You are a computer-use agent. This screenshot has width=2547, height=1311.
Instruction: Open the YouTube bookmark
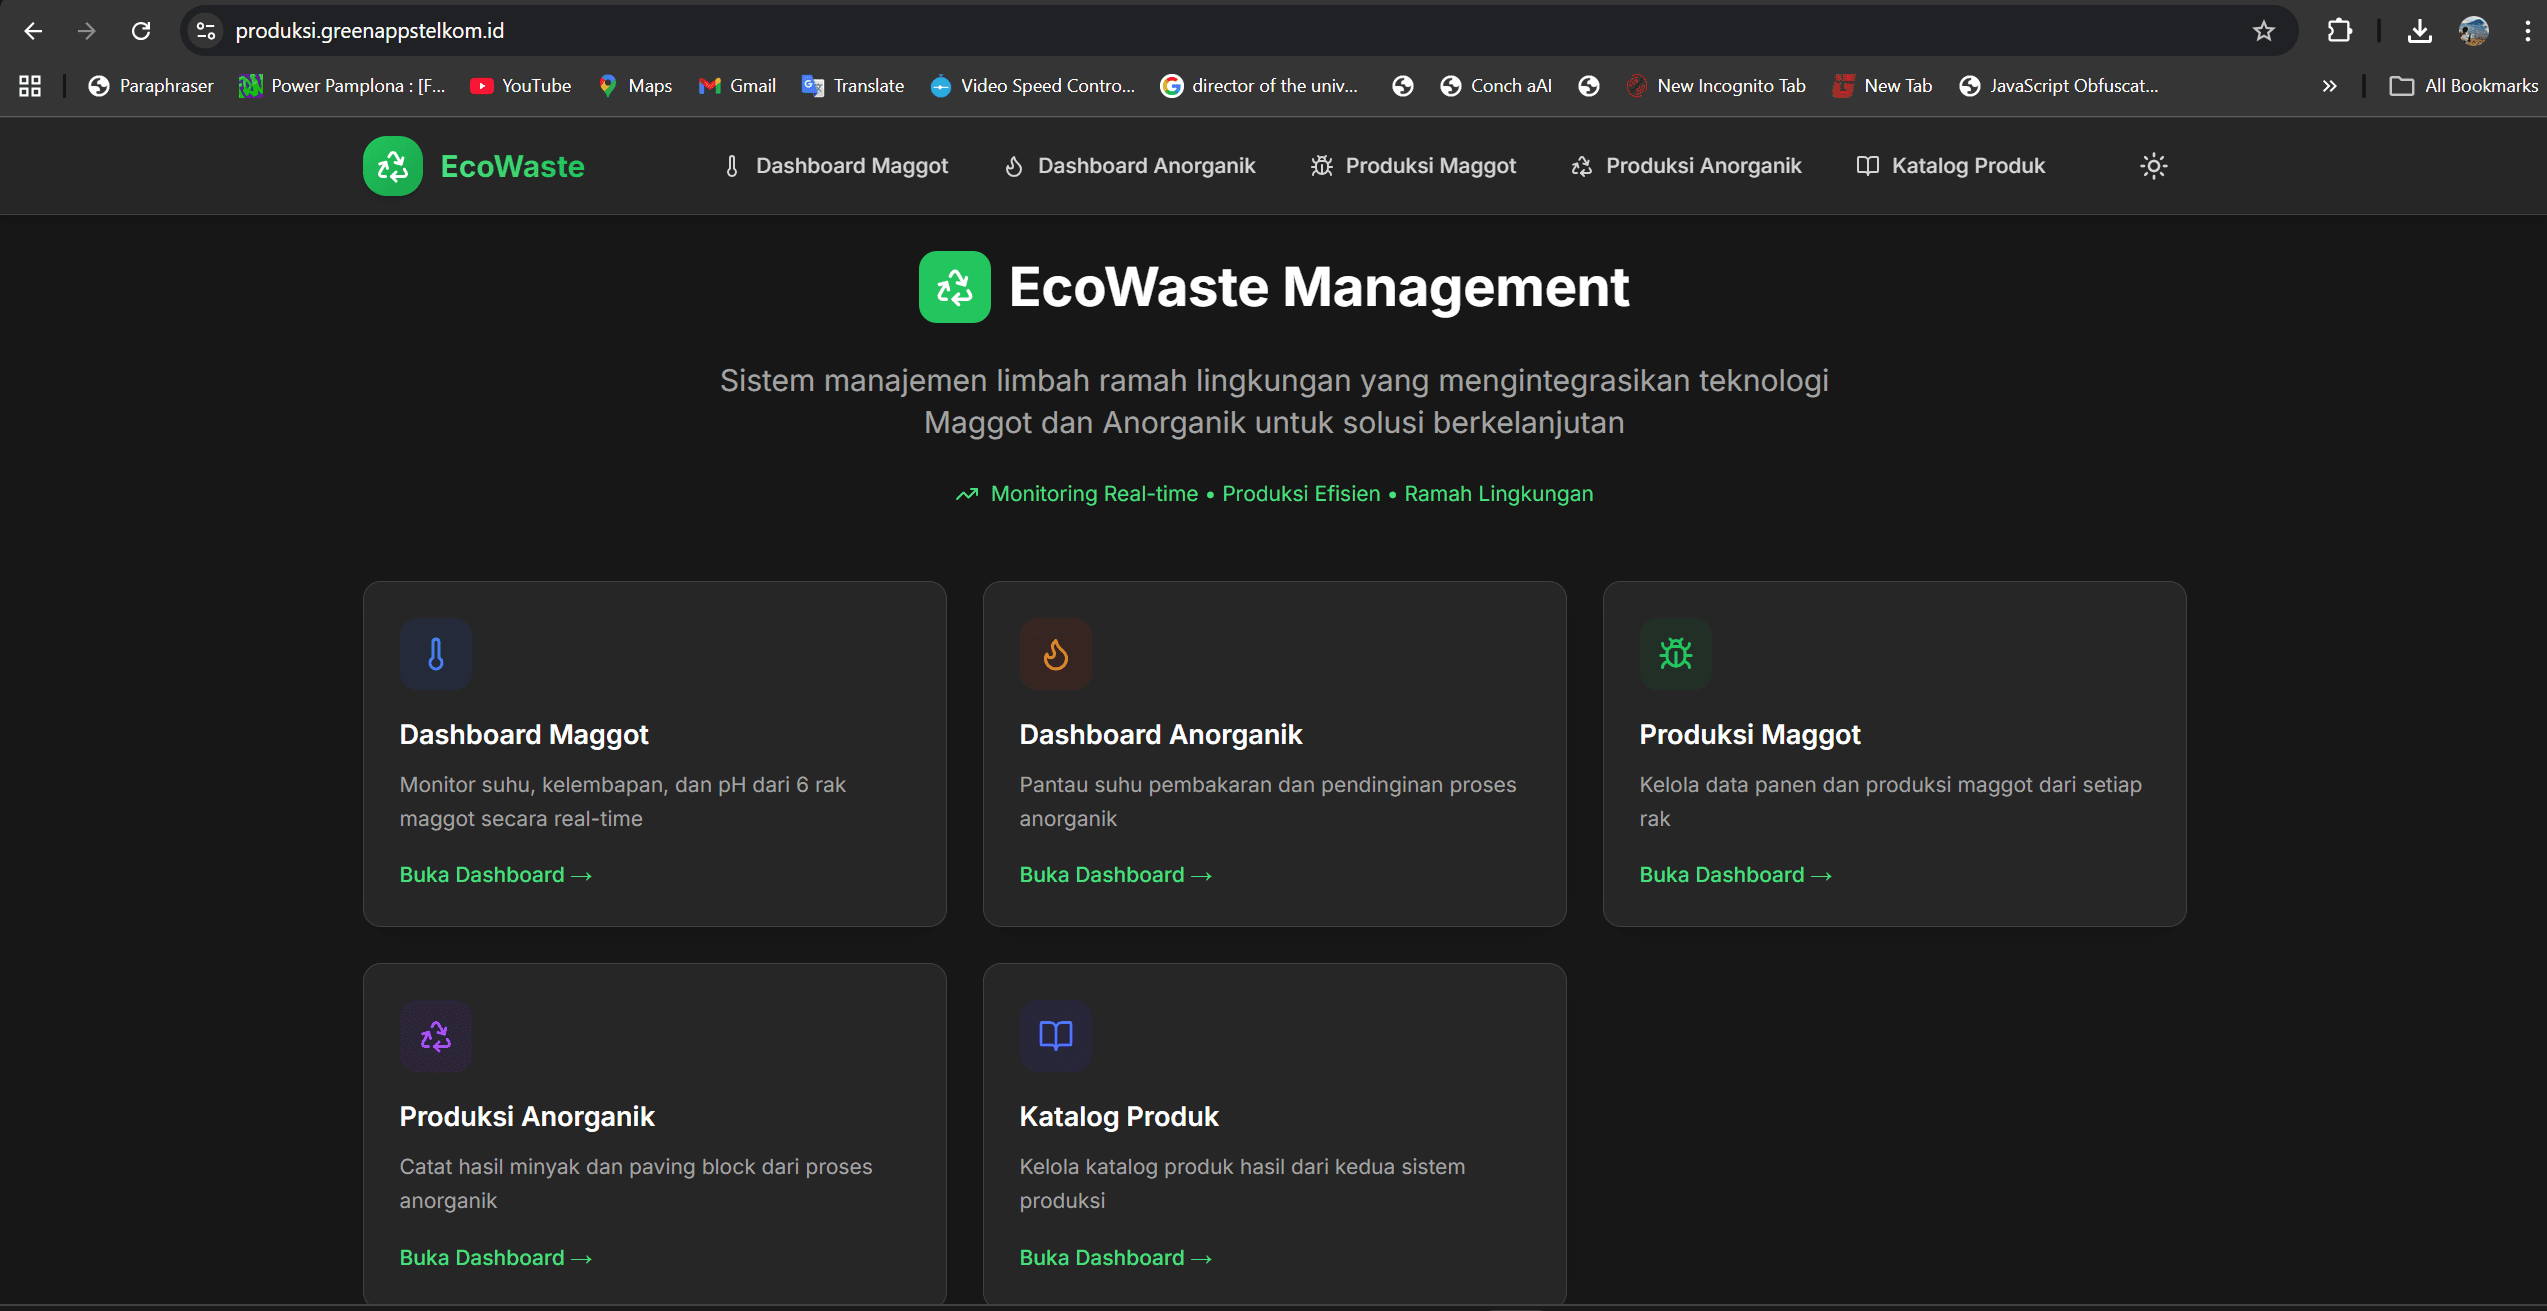519,85
